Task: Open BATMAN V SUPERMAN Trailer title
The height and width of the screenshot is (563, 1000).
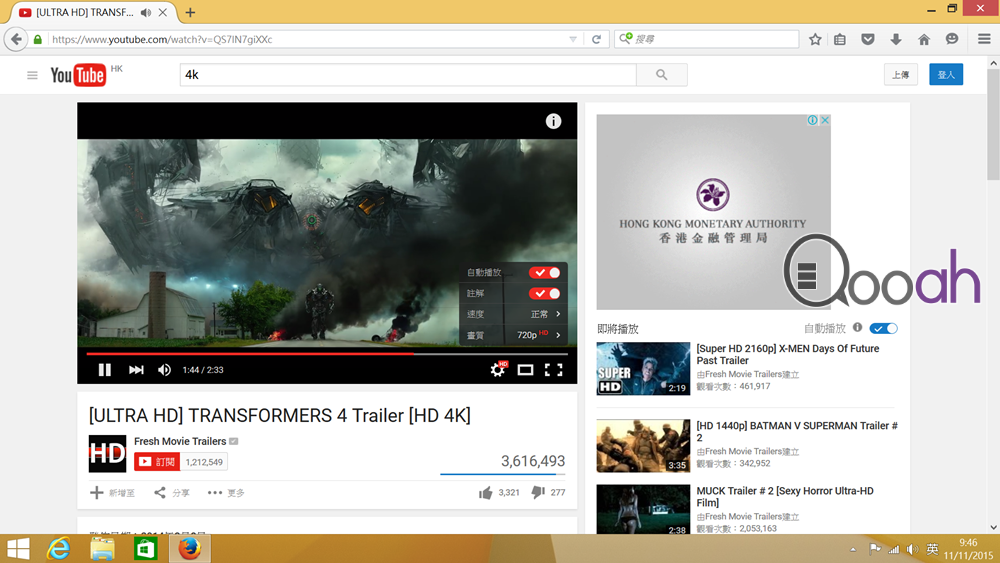Action: click(x=797, y=432)
